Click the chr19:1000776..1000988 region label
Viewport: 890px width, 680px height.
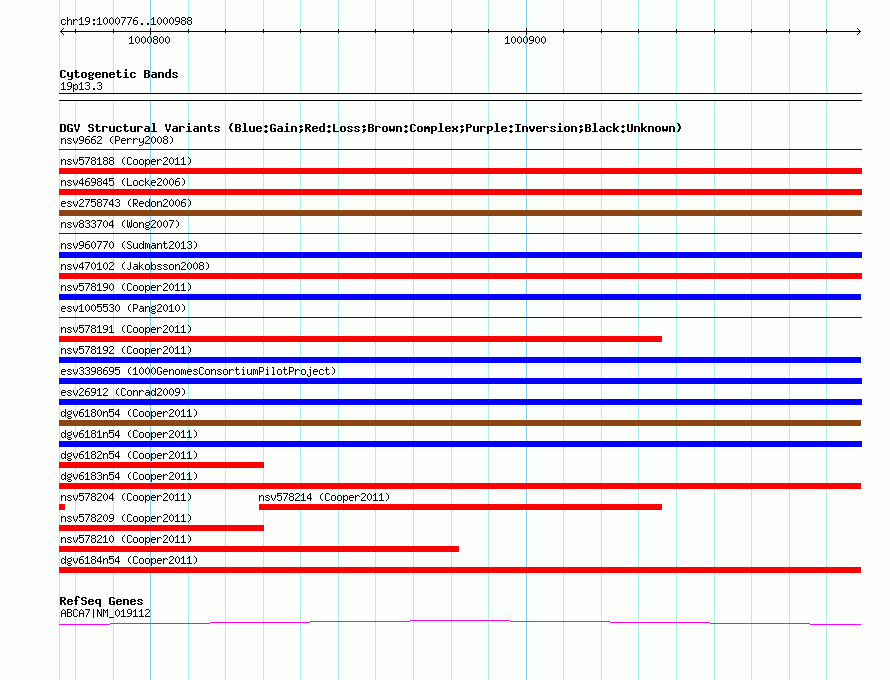point(126,21)
